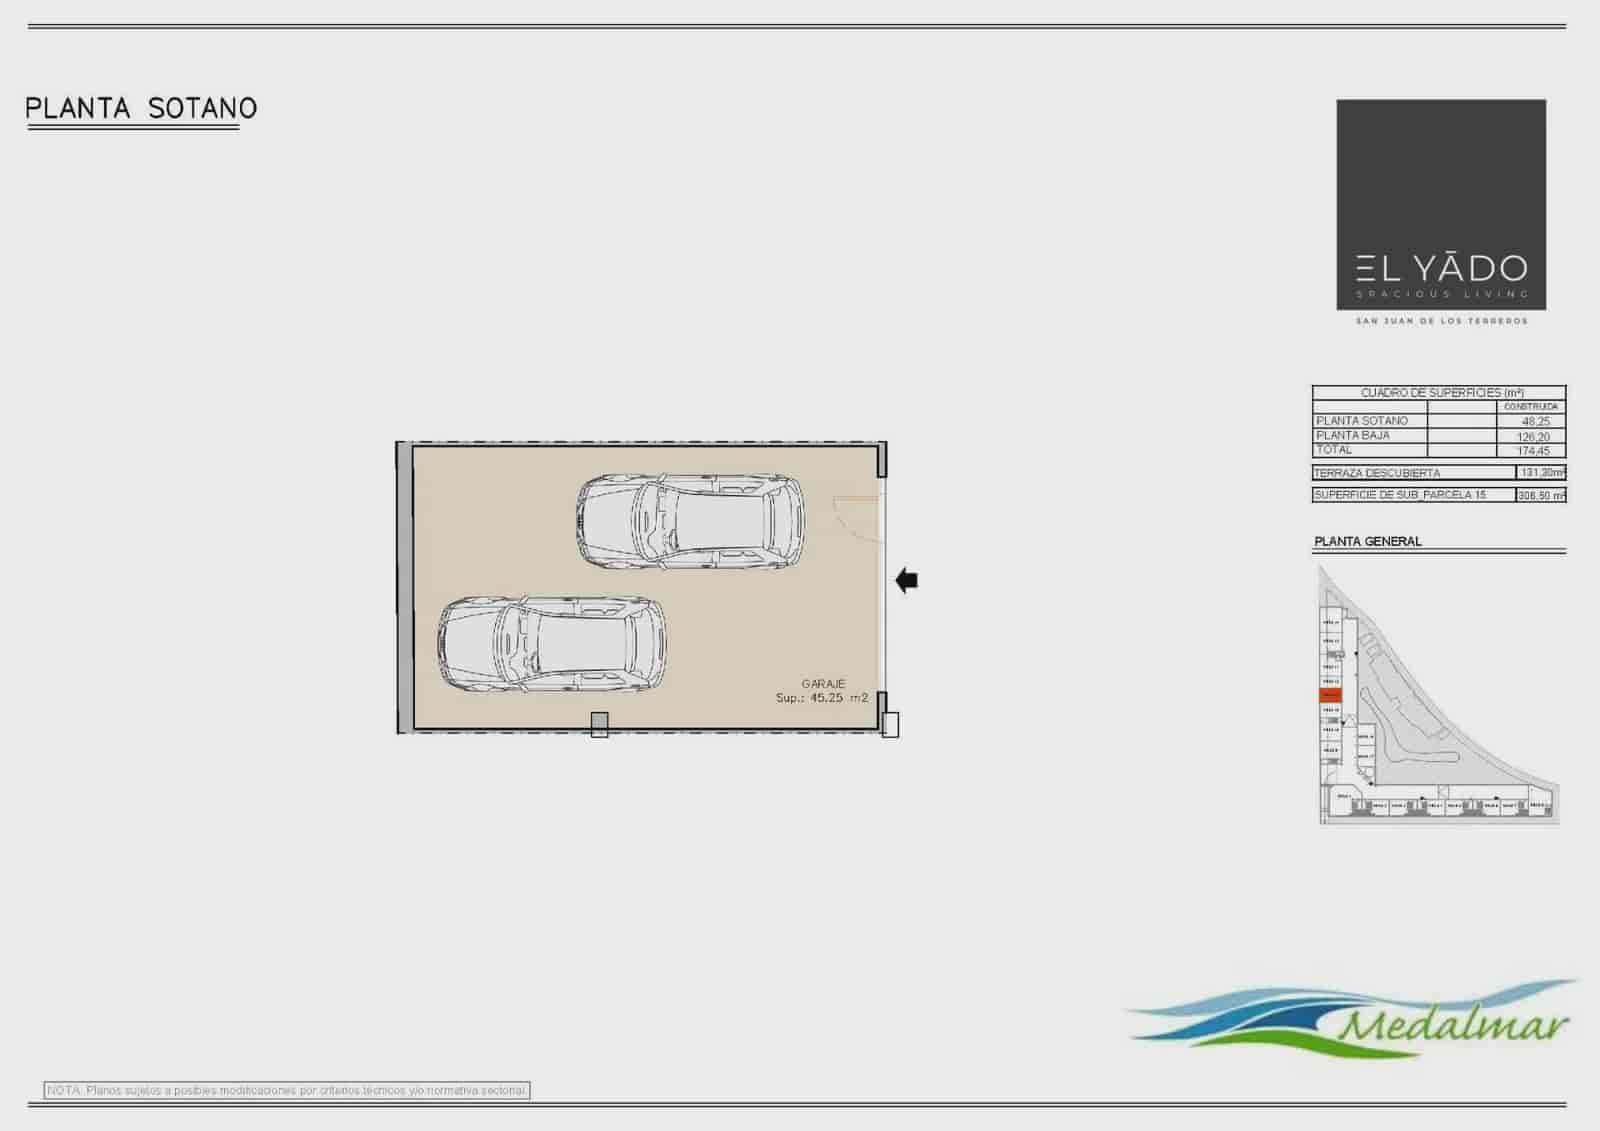Image resolution: width=1600 pixels, height=1131 pixels.
Task: Click the PLANTA GENERAL heading
Action: (1367, 541)
